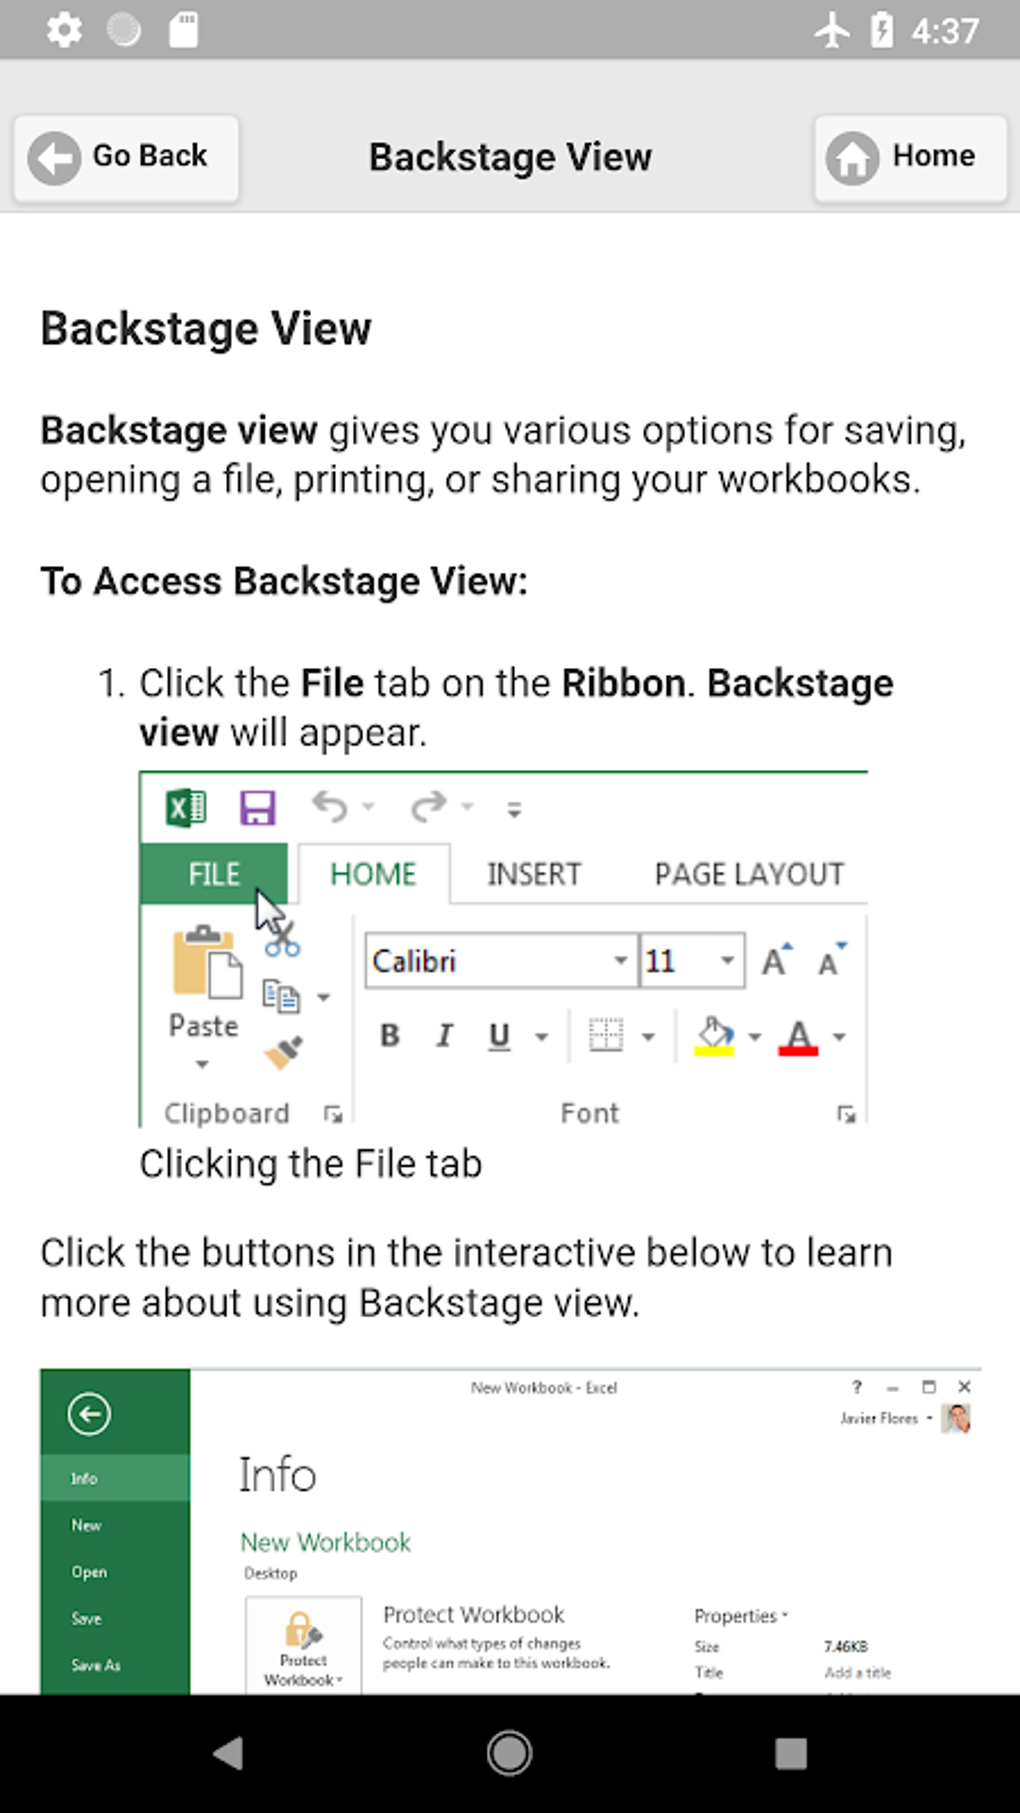Click the circular back arrow in Backstage view
1020x1813 pixels.
tap(90, 1413)
